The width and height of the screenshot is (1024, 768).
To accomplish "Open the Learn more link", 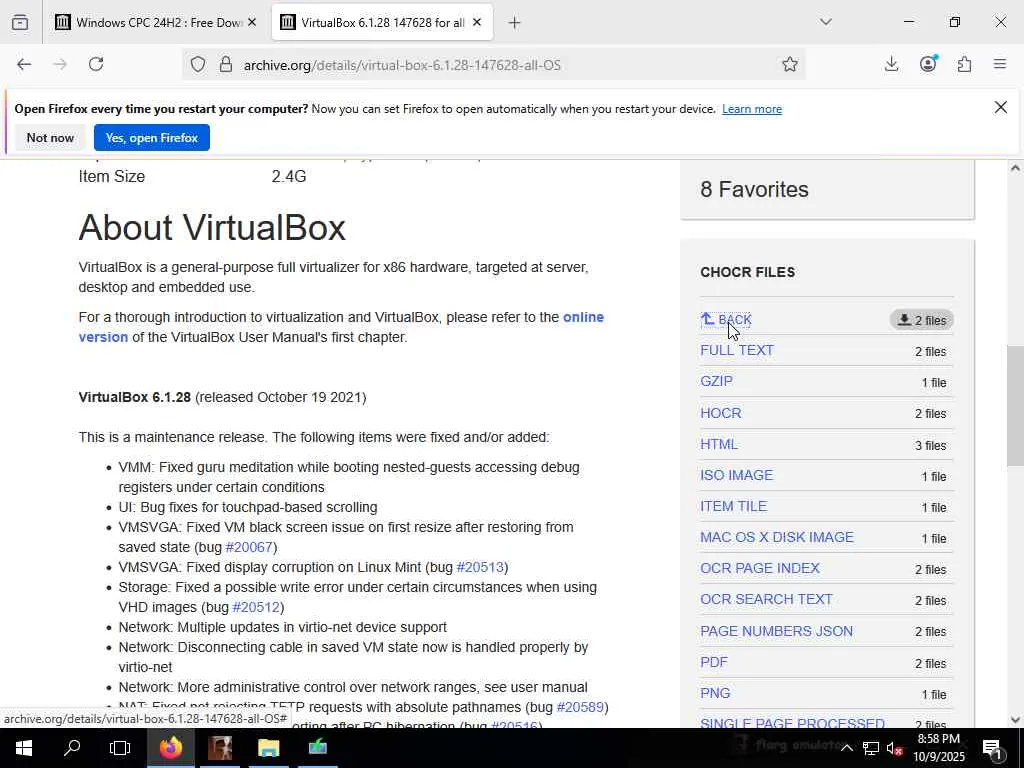I will point(752,109).
